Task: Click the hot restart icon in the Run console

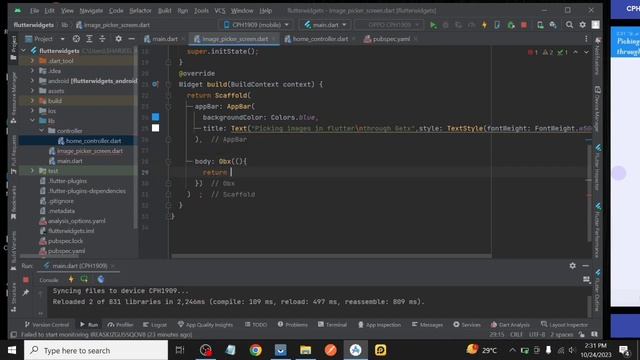Action: [84, 280]
